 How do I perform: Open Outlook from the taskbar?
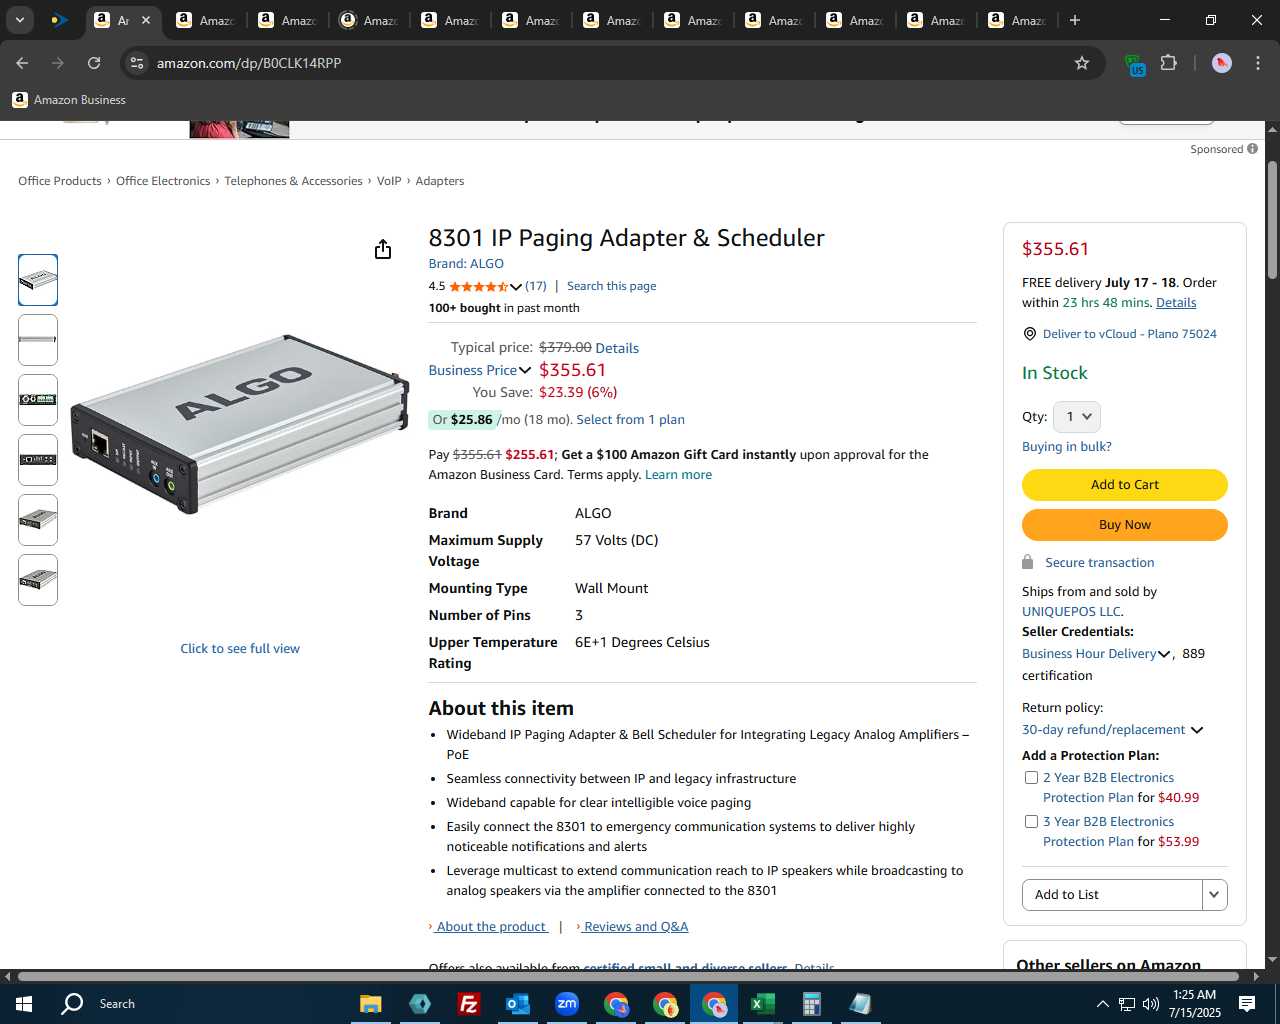click(x=517, y=1004)
